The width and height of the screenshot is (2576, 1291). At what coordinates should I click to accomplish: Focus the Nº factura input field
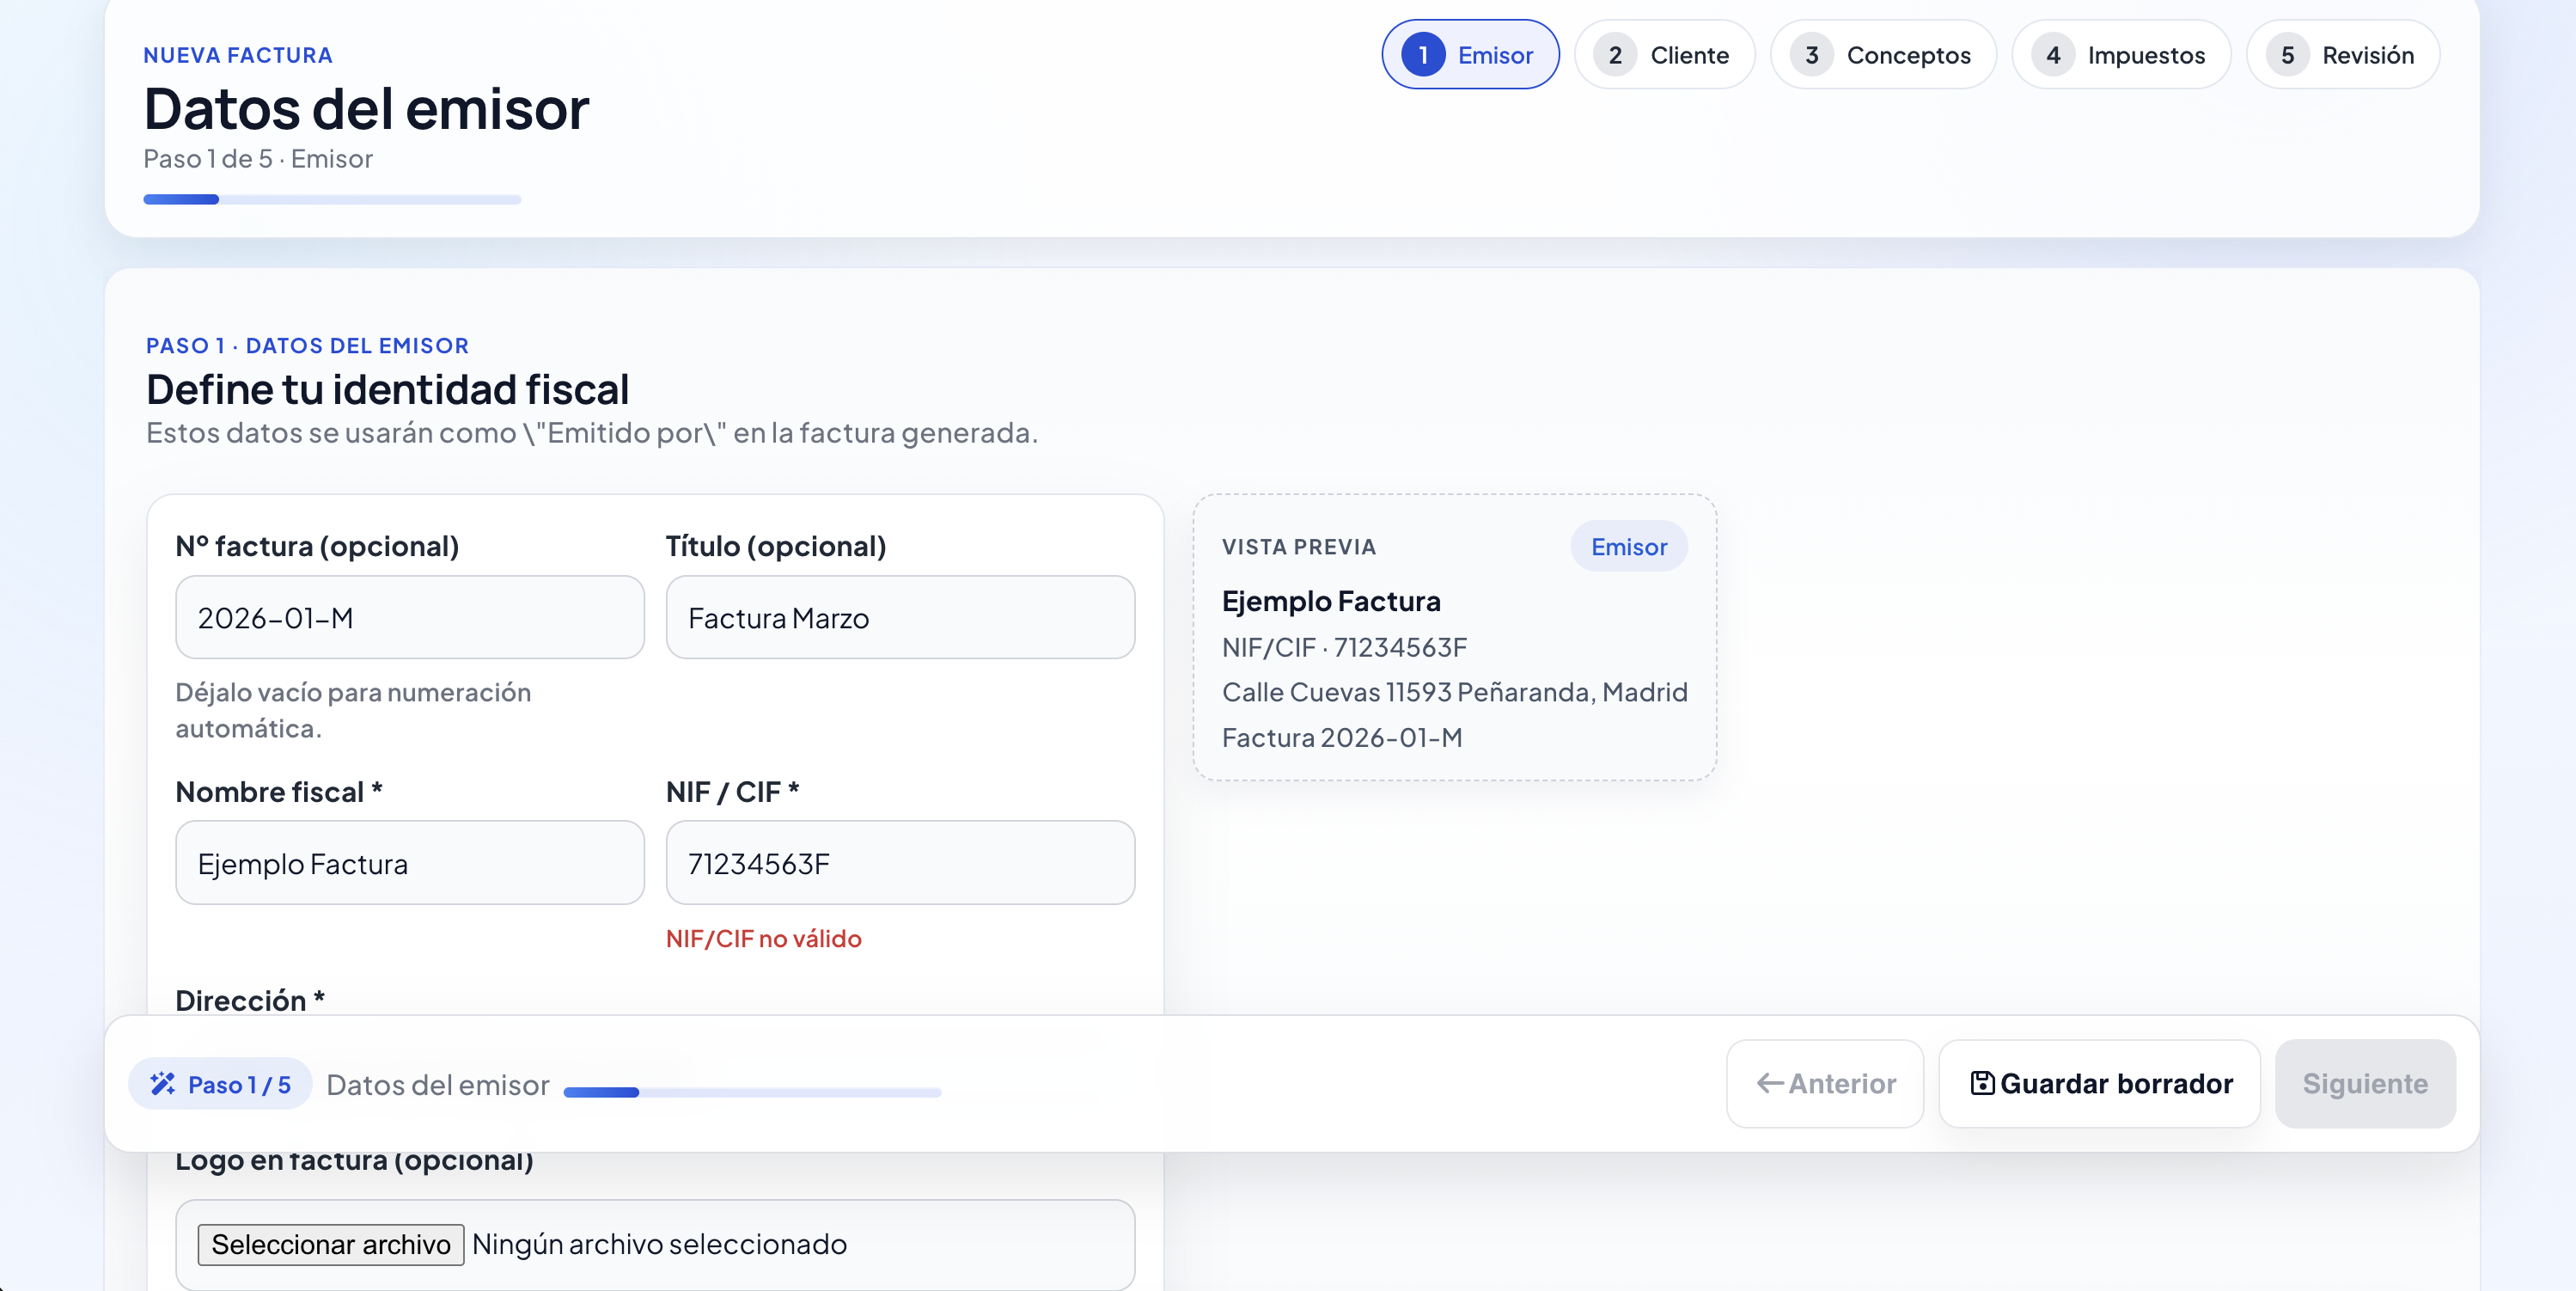pyautogui.click(x=410, y=618)
